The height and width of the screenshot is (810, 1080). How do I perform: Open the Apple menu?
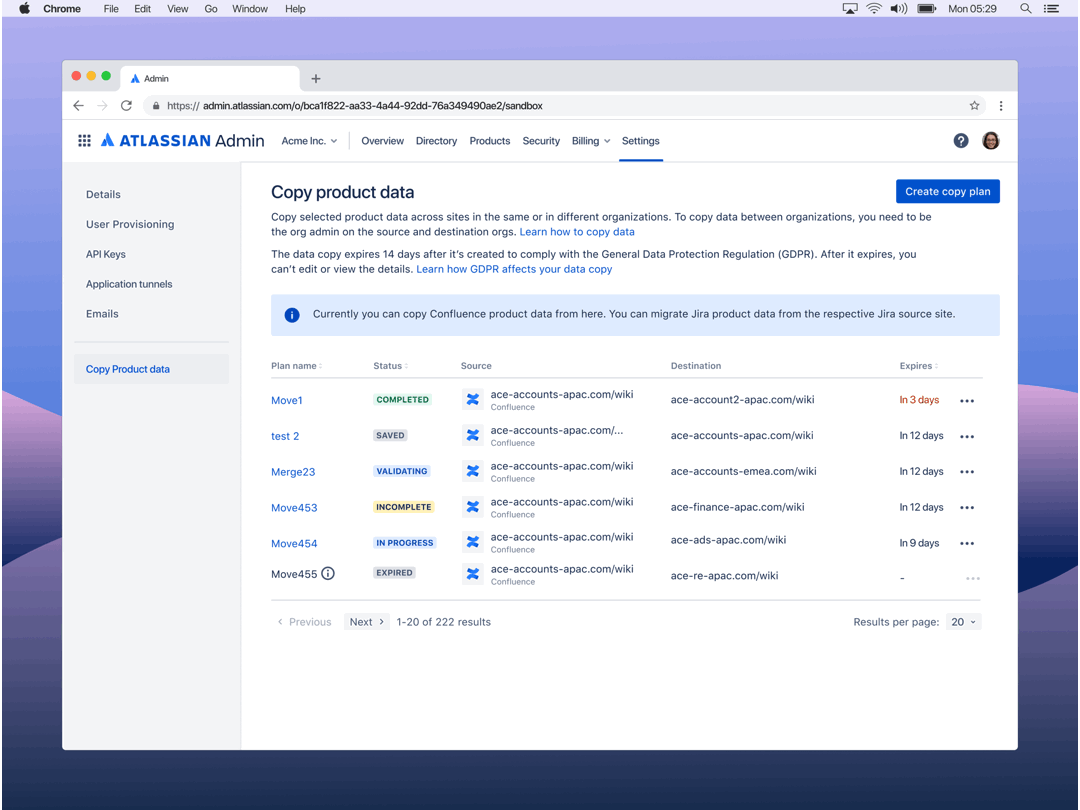[24, 8]
